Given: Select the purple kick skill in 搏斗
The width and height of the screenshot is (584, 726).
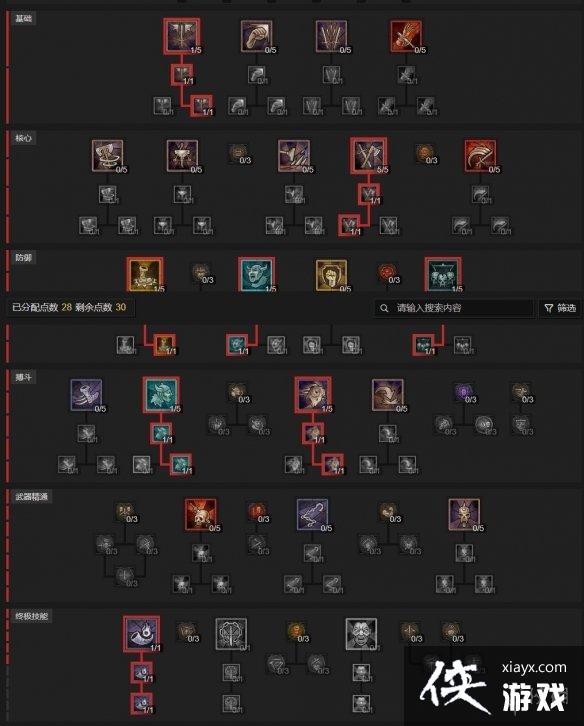Looking at the screenshot, I should pyautogui.click(x=86, y=395).
